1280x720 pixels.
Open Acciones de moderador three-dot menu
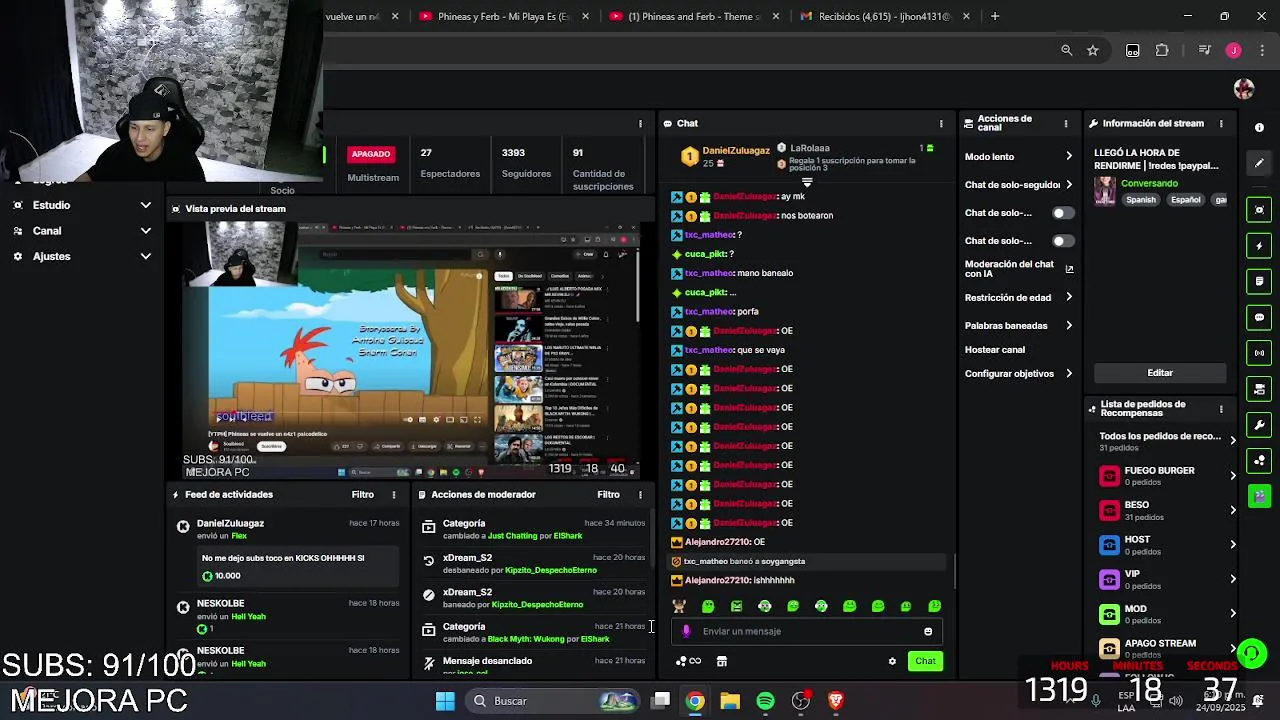click(640, 495)
